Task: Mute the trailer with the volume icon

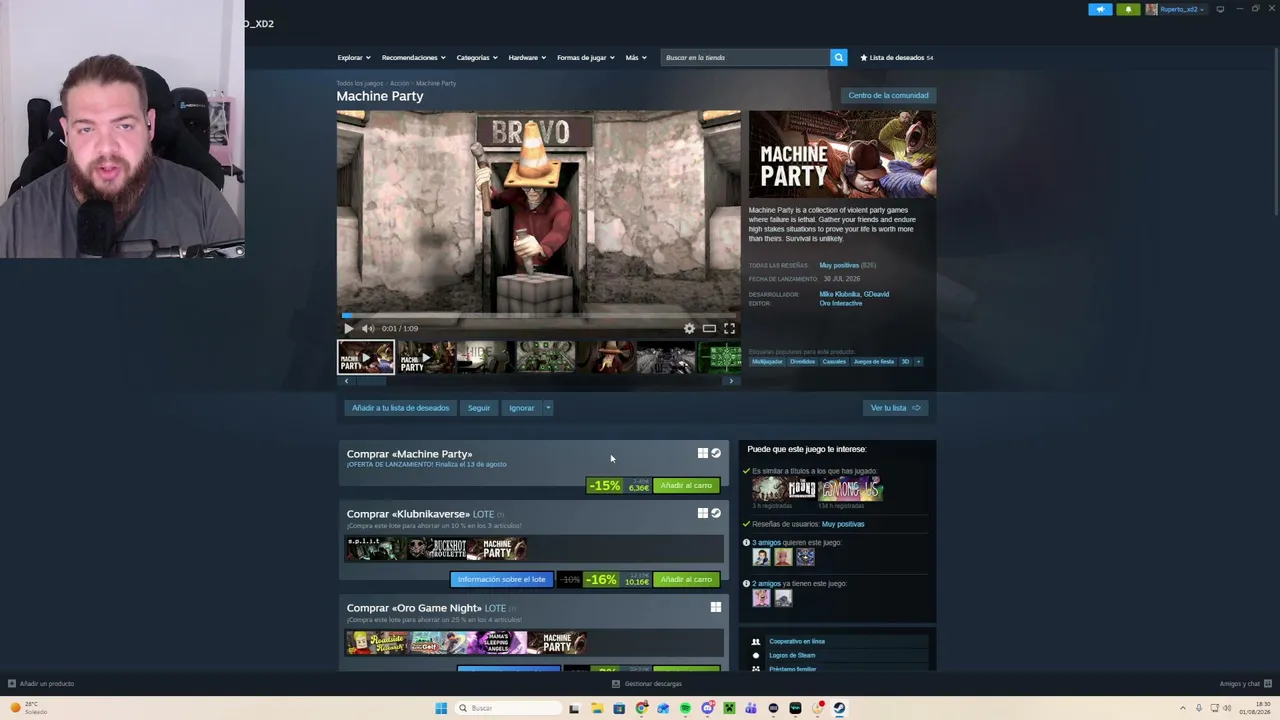Action: (x=368, y=328)
